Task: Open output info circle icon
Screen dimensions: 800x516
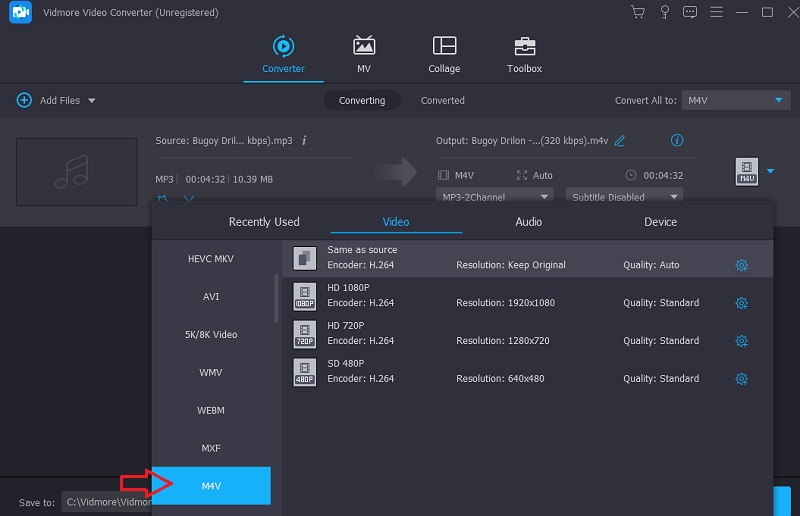Action: (677, 141)
